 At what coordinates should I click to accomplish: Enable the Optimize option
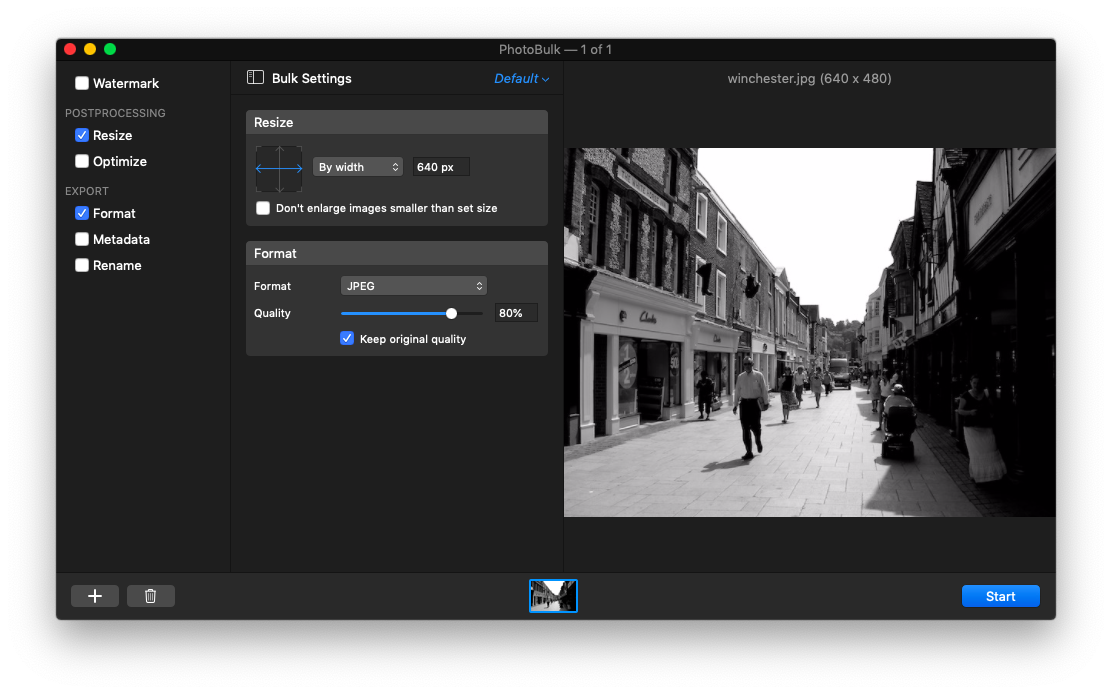(82, 161)
